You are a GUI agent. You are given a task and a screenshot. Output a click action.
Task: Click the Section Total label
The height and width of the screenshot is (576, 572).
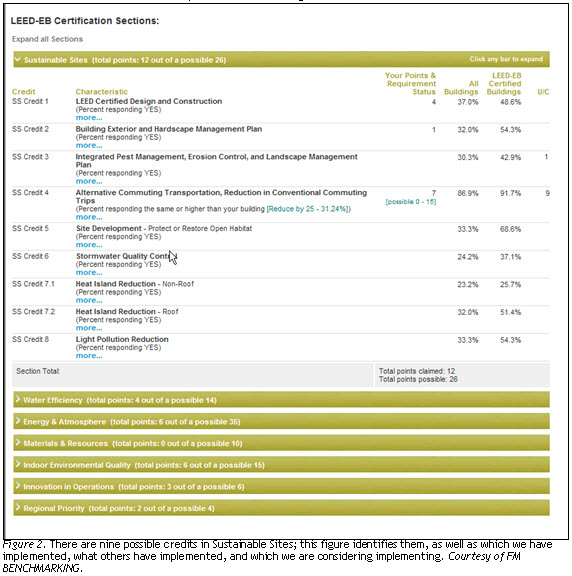pos(38,371)
